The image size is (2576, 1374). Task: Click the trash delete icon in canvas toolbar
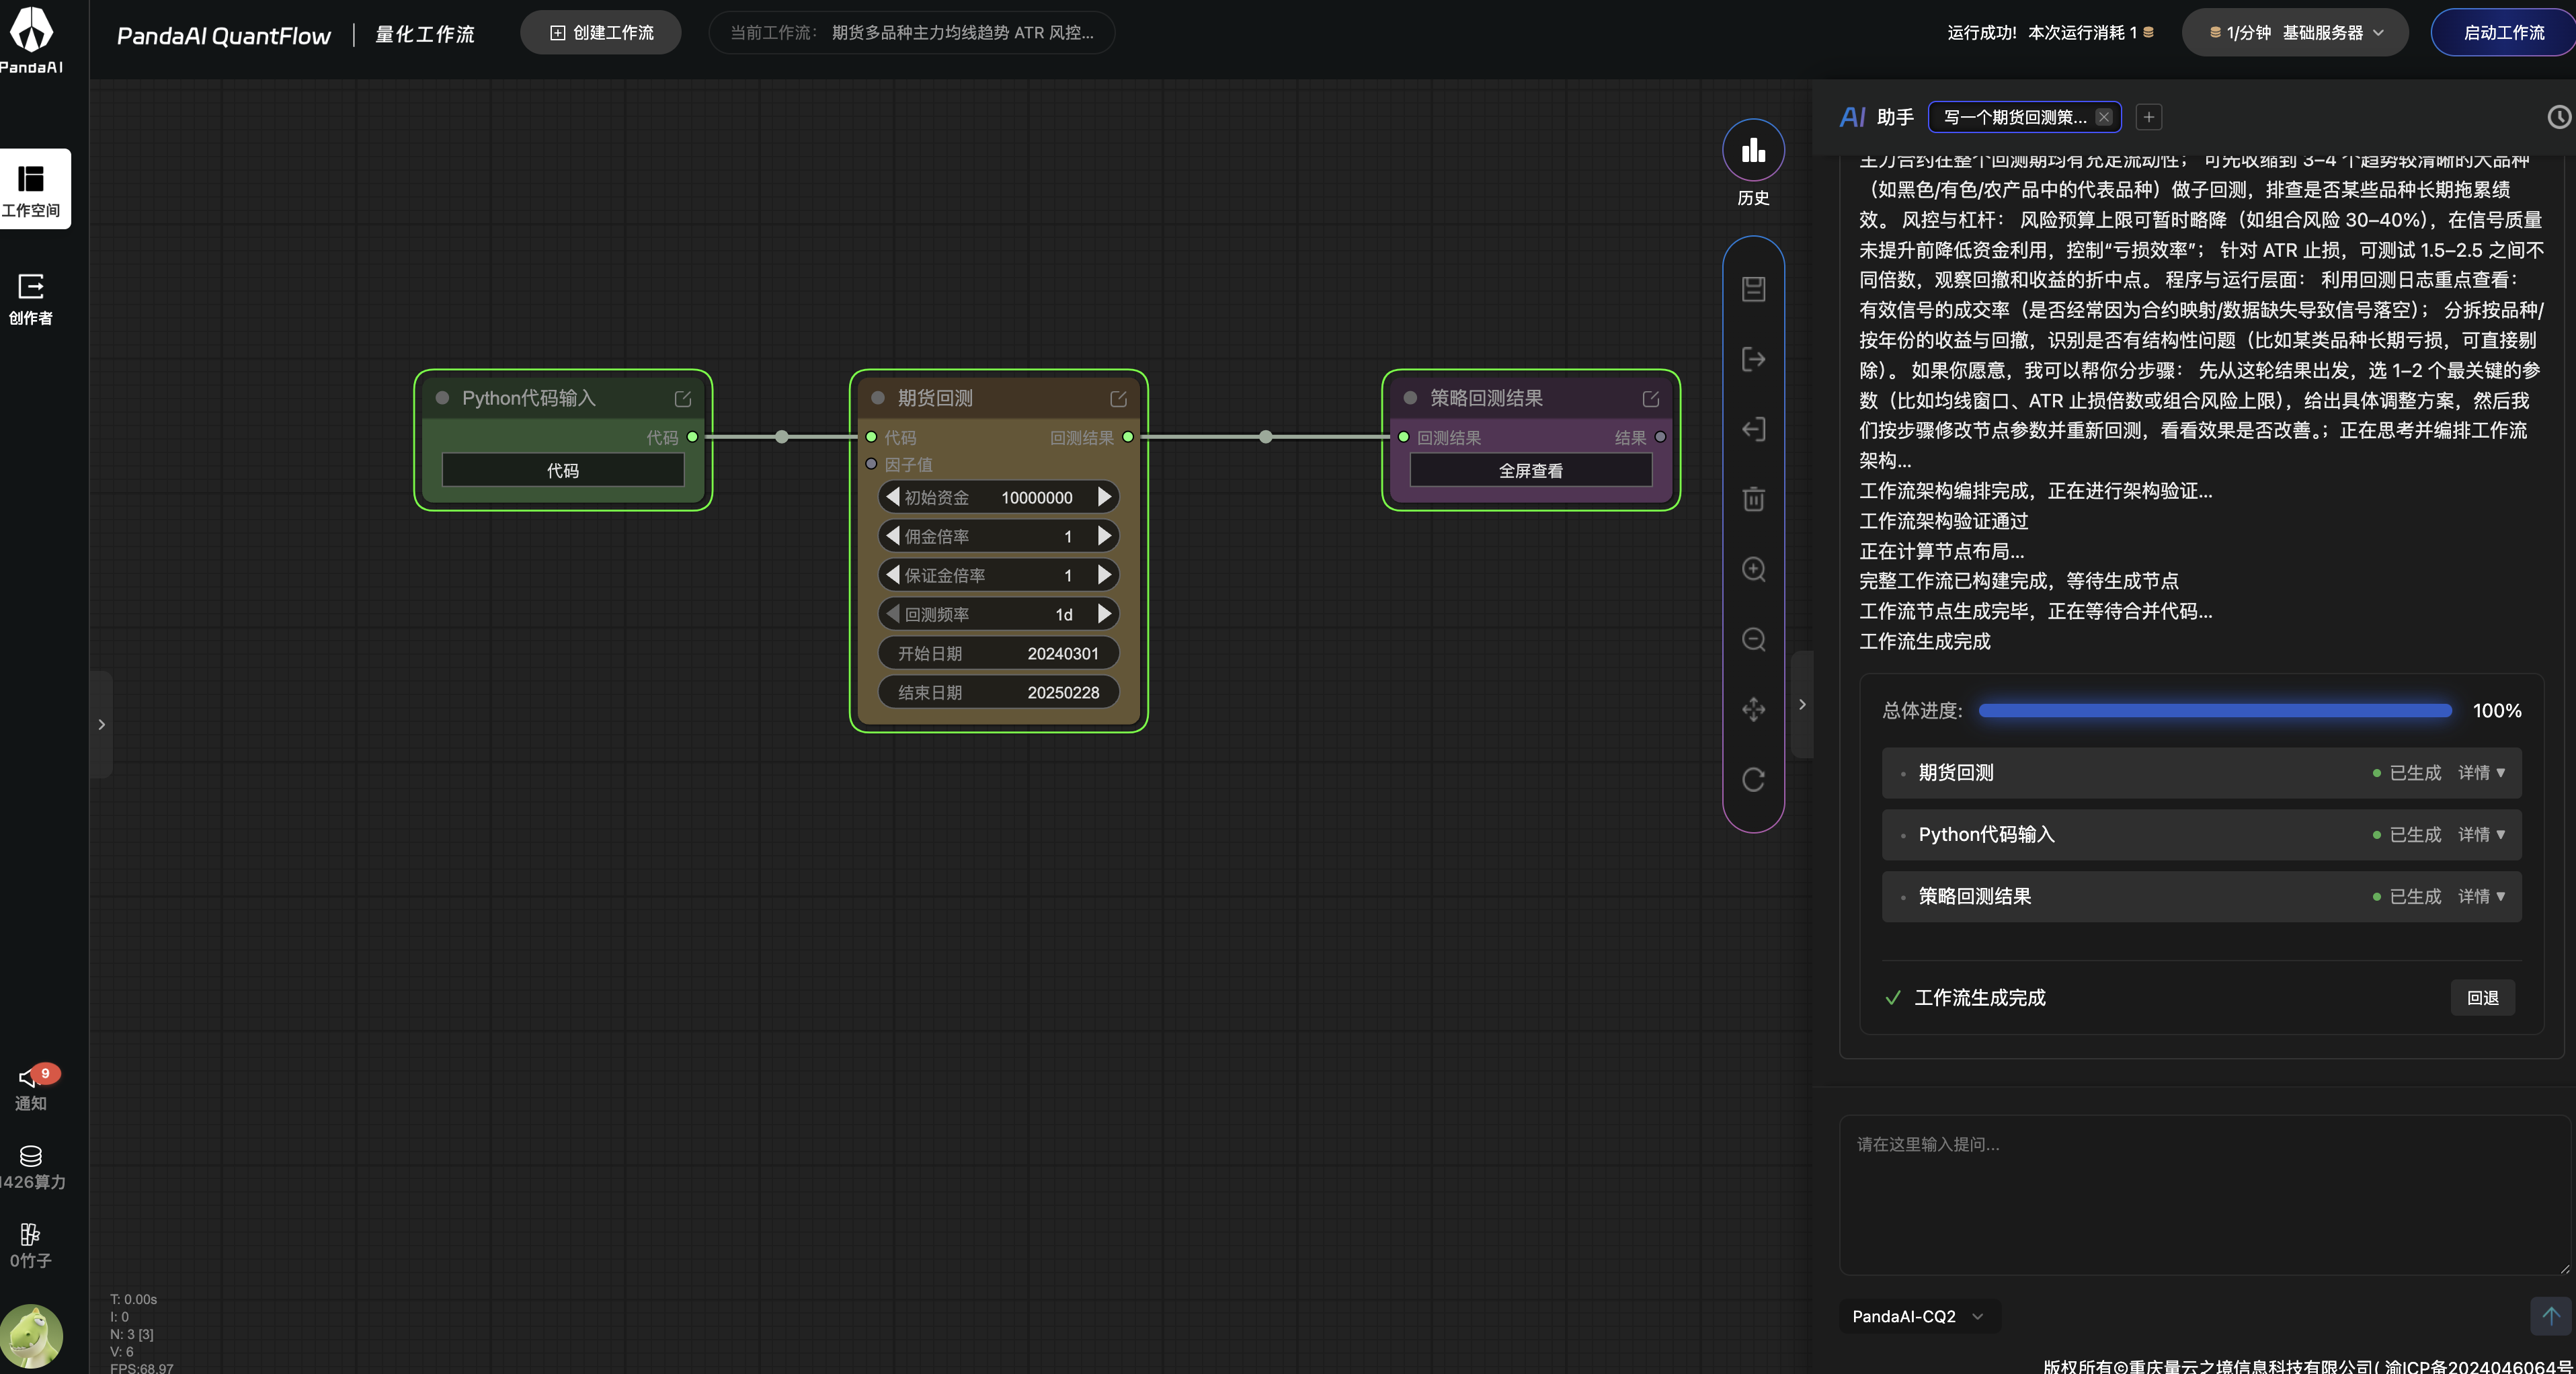coord(1753,499)
